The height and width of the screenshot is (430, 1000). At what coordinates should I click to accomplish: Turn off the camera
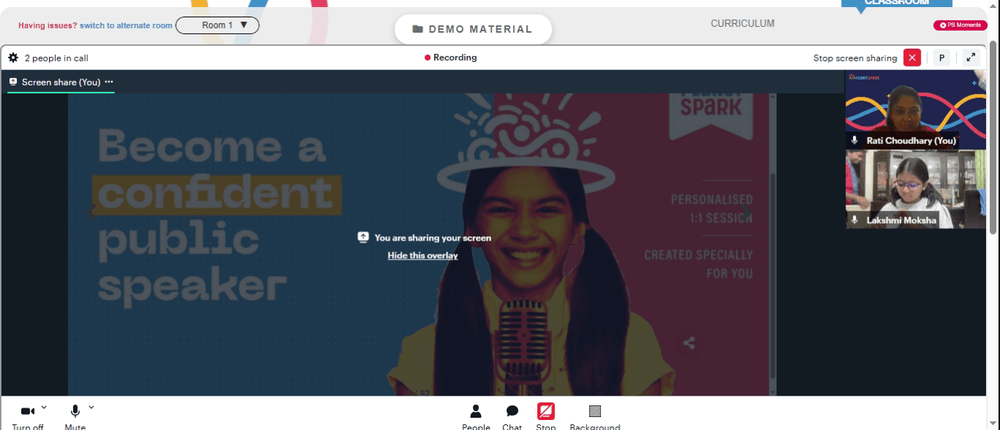pos(27,418)
